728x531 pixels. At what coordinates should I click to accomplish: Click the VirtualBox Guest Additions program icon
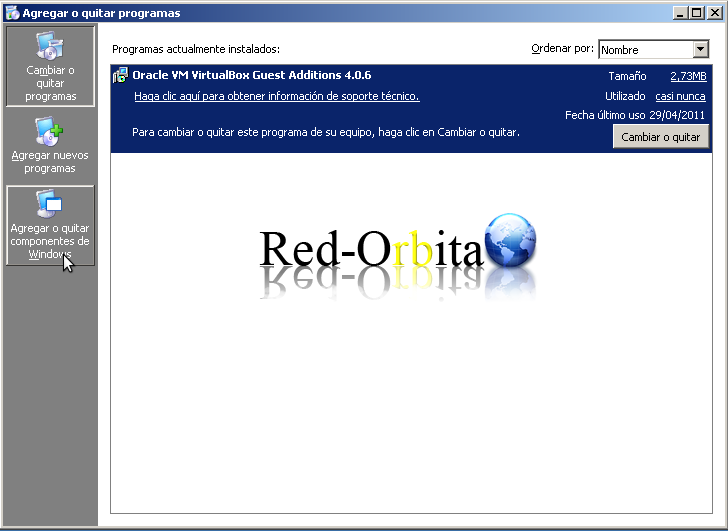(x=120, y=75)
